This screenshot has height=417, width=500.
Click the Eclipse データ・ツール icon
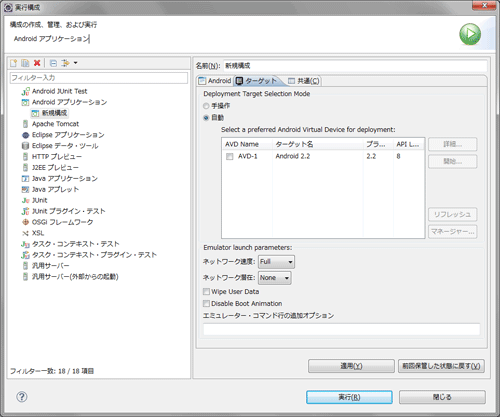click(26, 146)
